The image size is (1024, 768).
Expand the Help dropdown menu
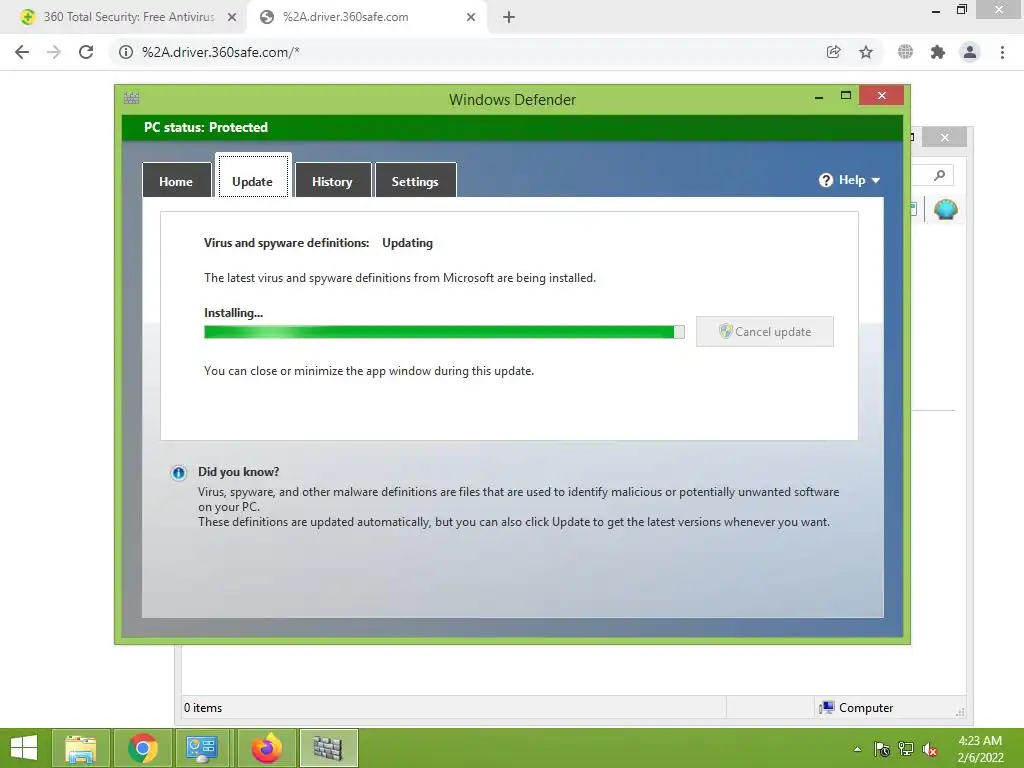pyautogui.click(x=850, y=180)
